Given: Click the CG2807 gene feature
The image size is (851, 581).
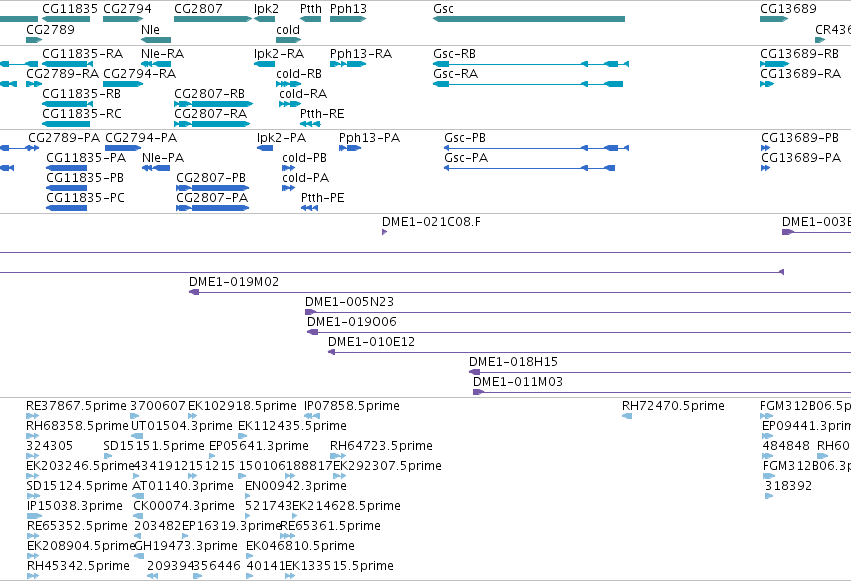Looking at the screenshot, I should [x=213, y=19].
